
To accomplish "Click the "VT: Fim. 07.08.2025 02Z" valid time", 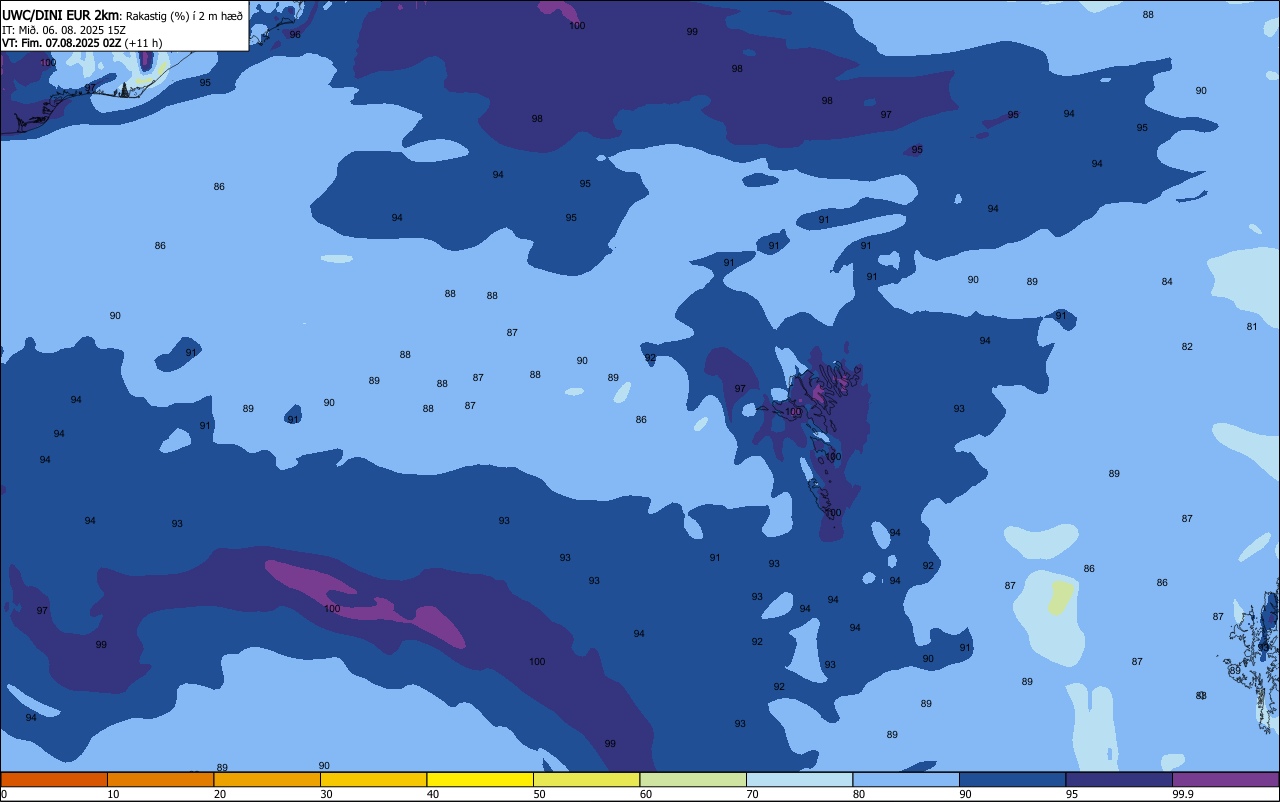I will click(x=61, y=43).
